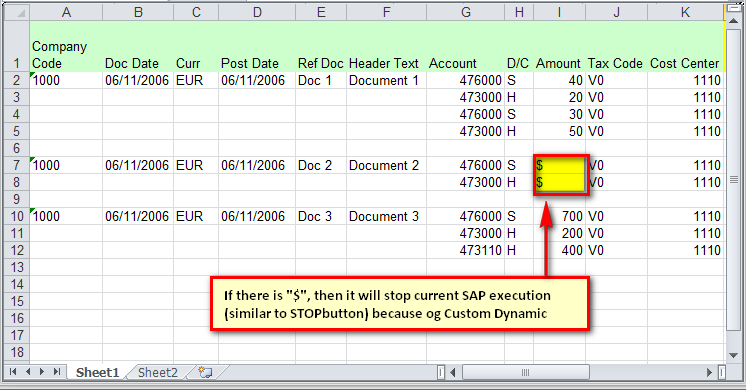Select row 9 header
746x390 pixels.
pos(17,199)
